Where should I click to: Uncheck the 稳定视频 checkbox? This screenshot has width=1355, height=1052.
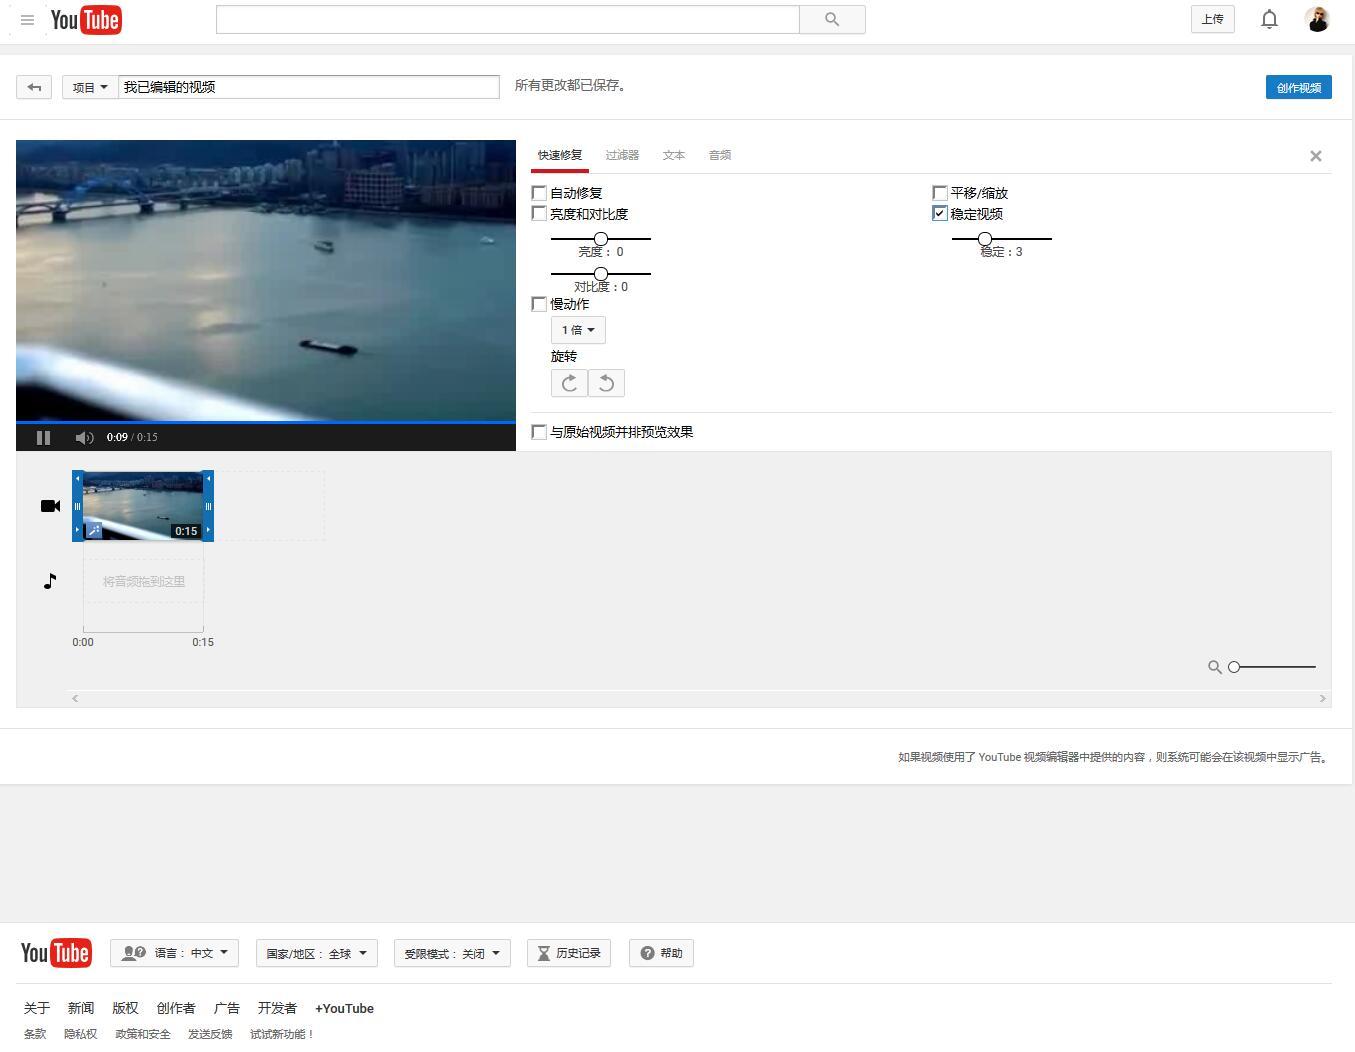940,214
